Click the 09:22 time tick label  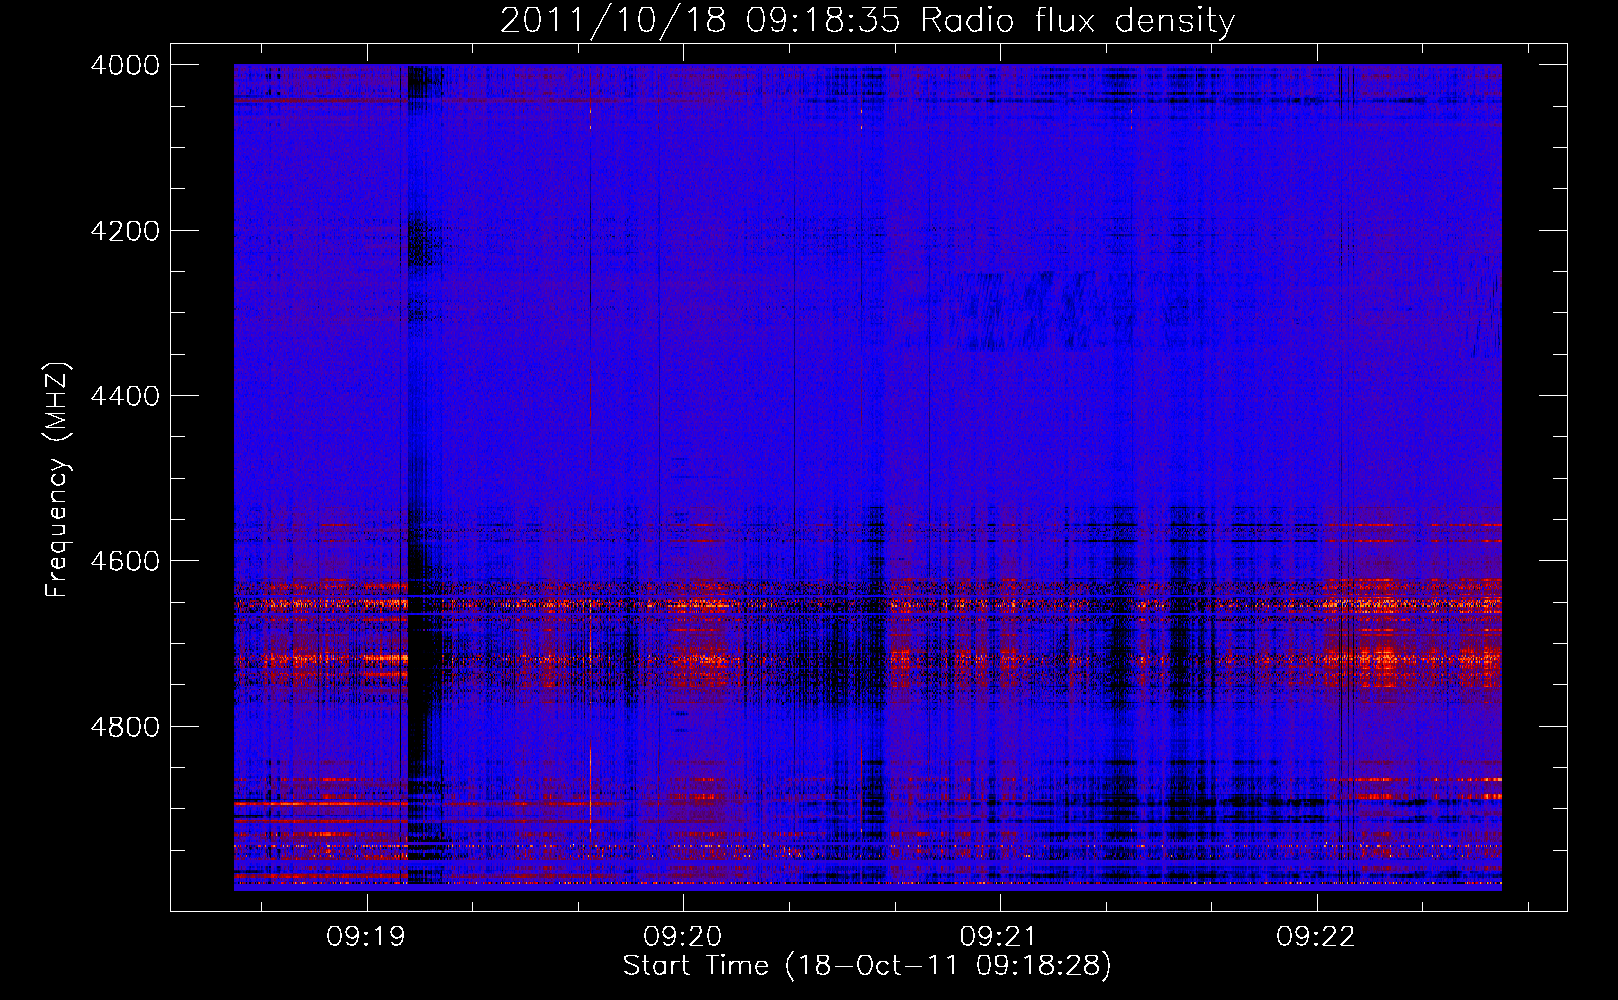click(1316, 937)
